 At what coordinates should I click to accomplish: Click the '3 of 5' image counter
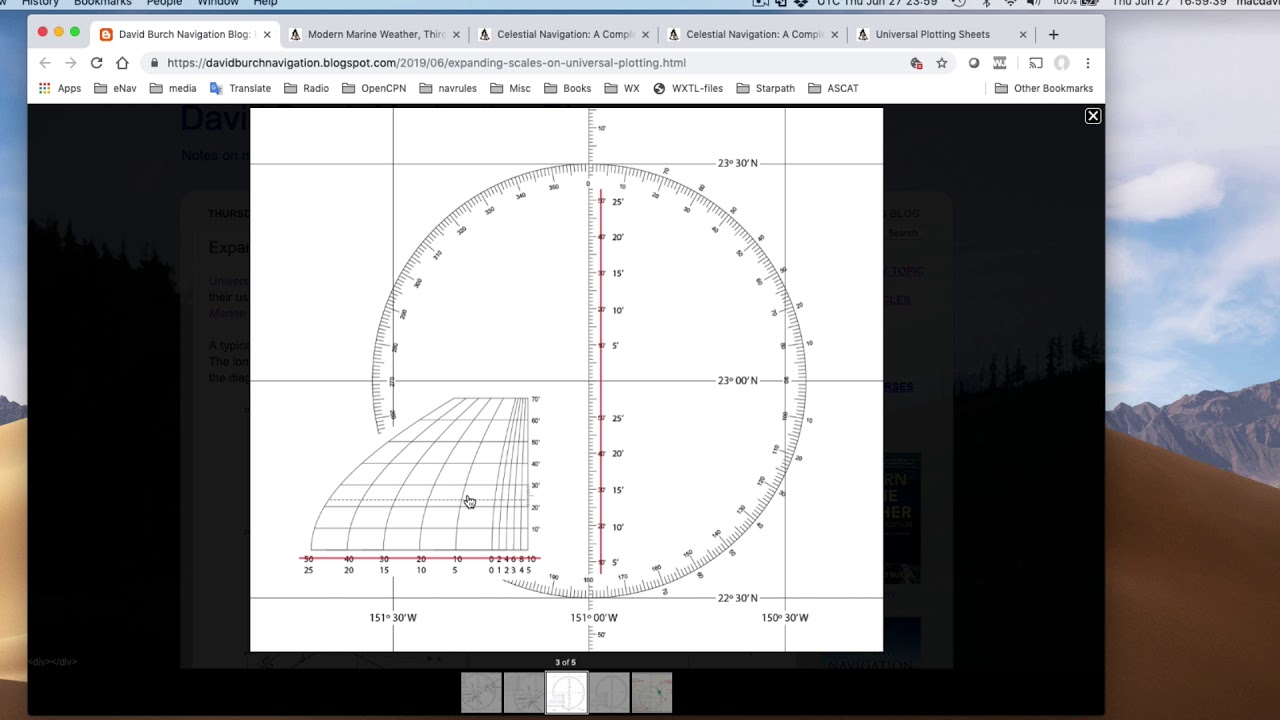[x=566, y=662]
